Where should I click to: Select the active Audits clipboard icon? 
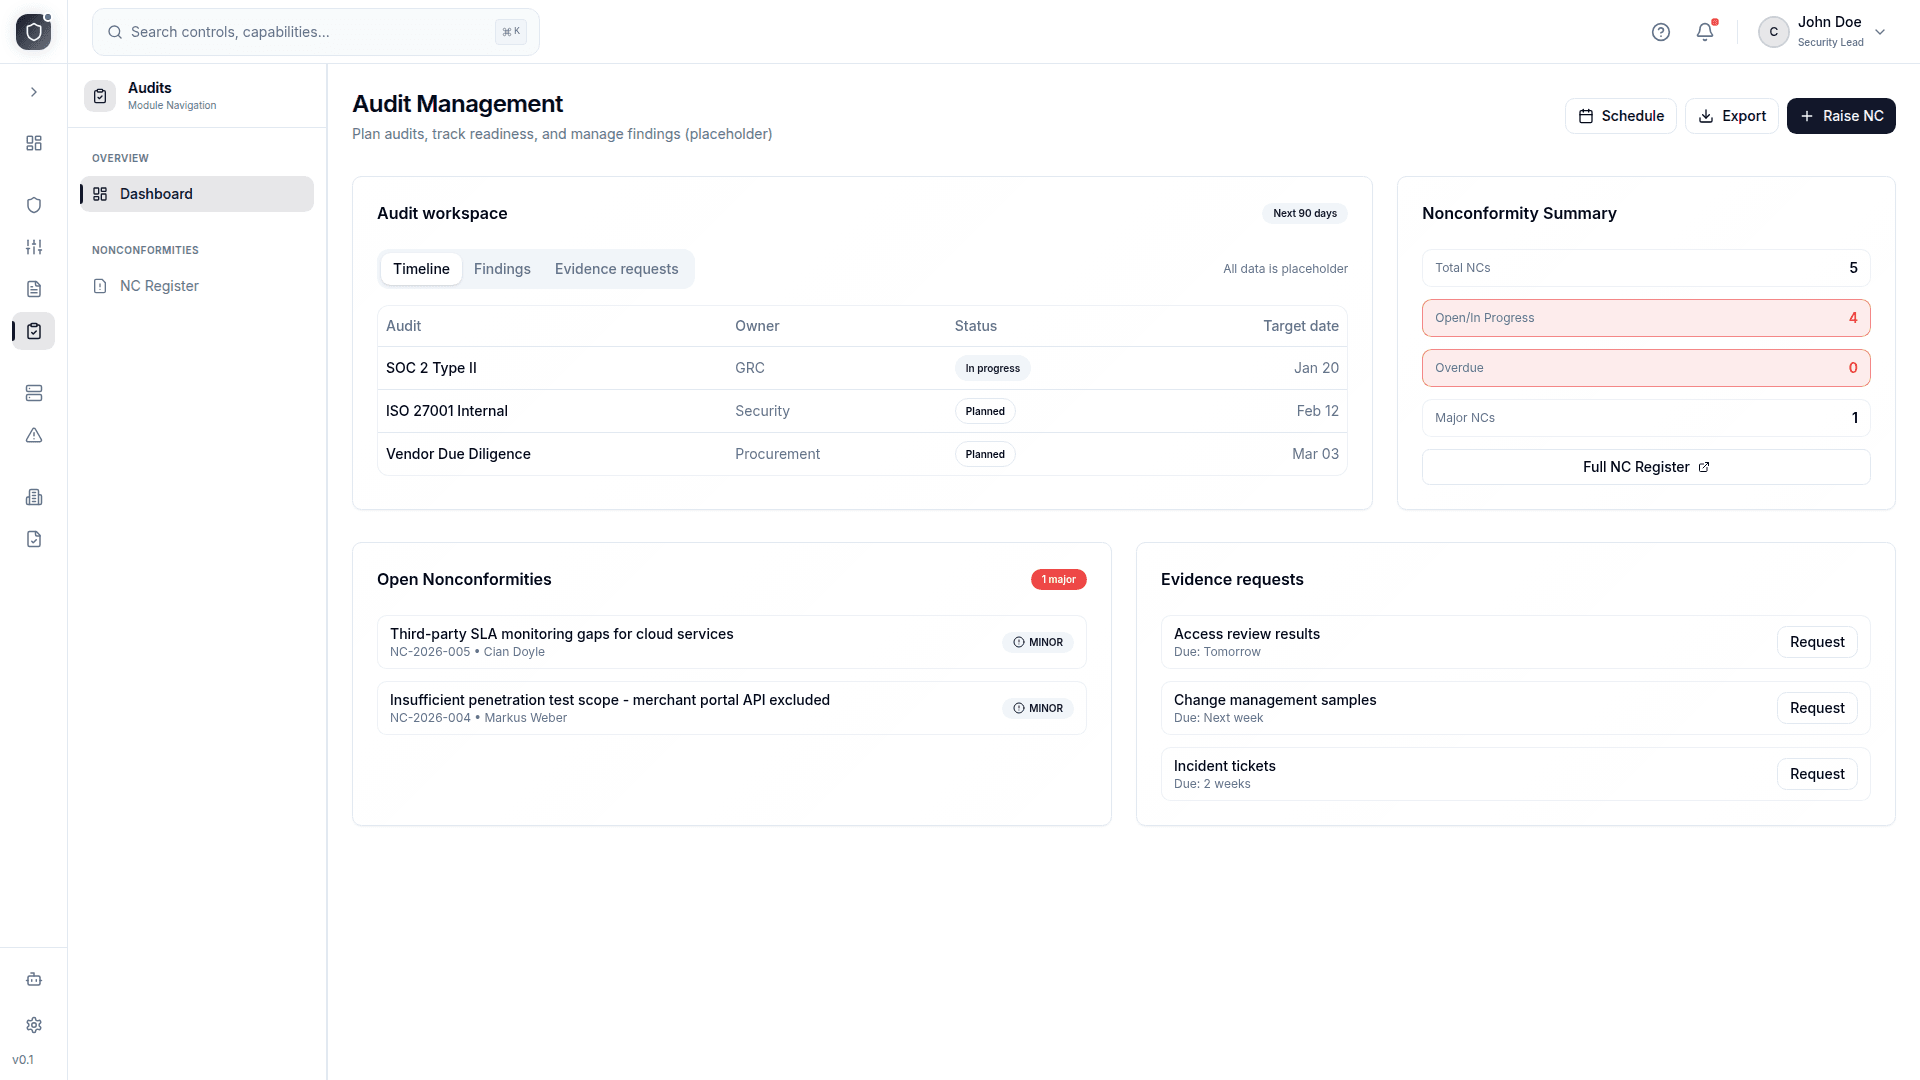[x=34, y=331]
